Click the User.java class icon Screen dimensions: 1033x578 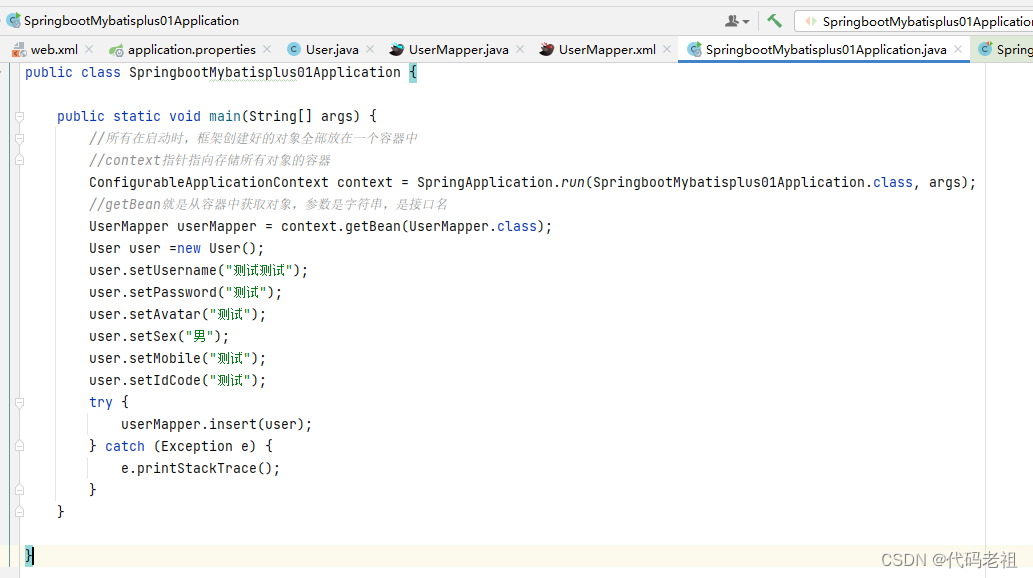(x=294, y=49)
